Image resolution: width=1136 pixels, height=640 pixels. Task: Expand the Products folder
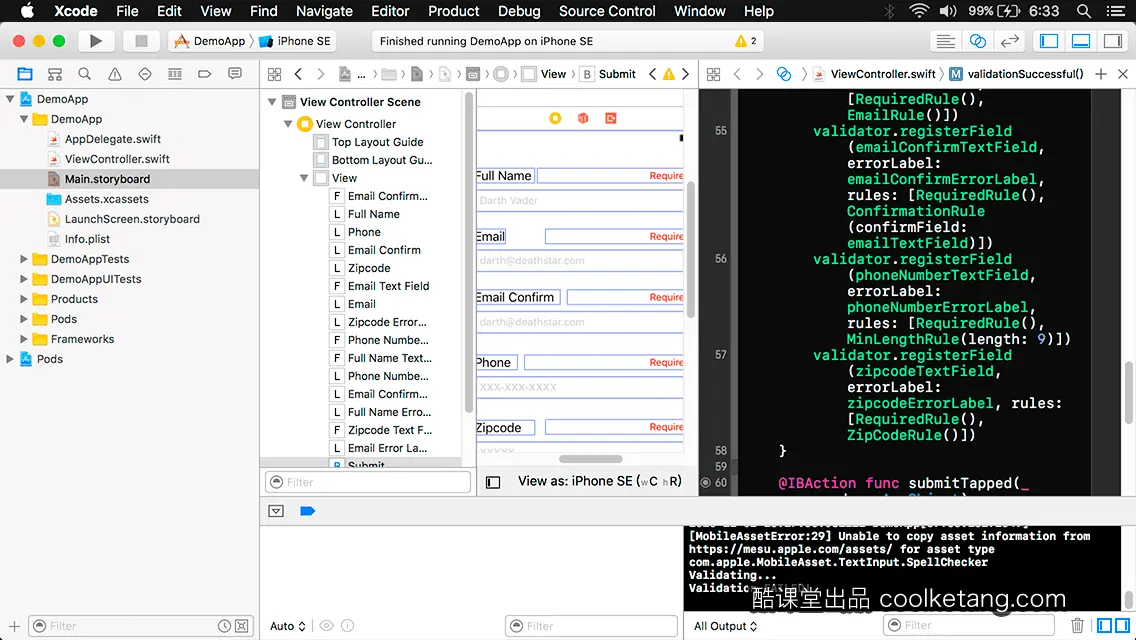pos(24,299)
